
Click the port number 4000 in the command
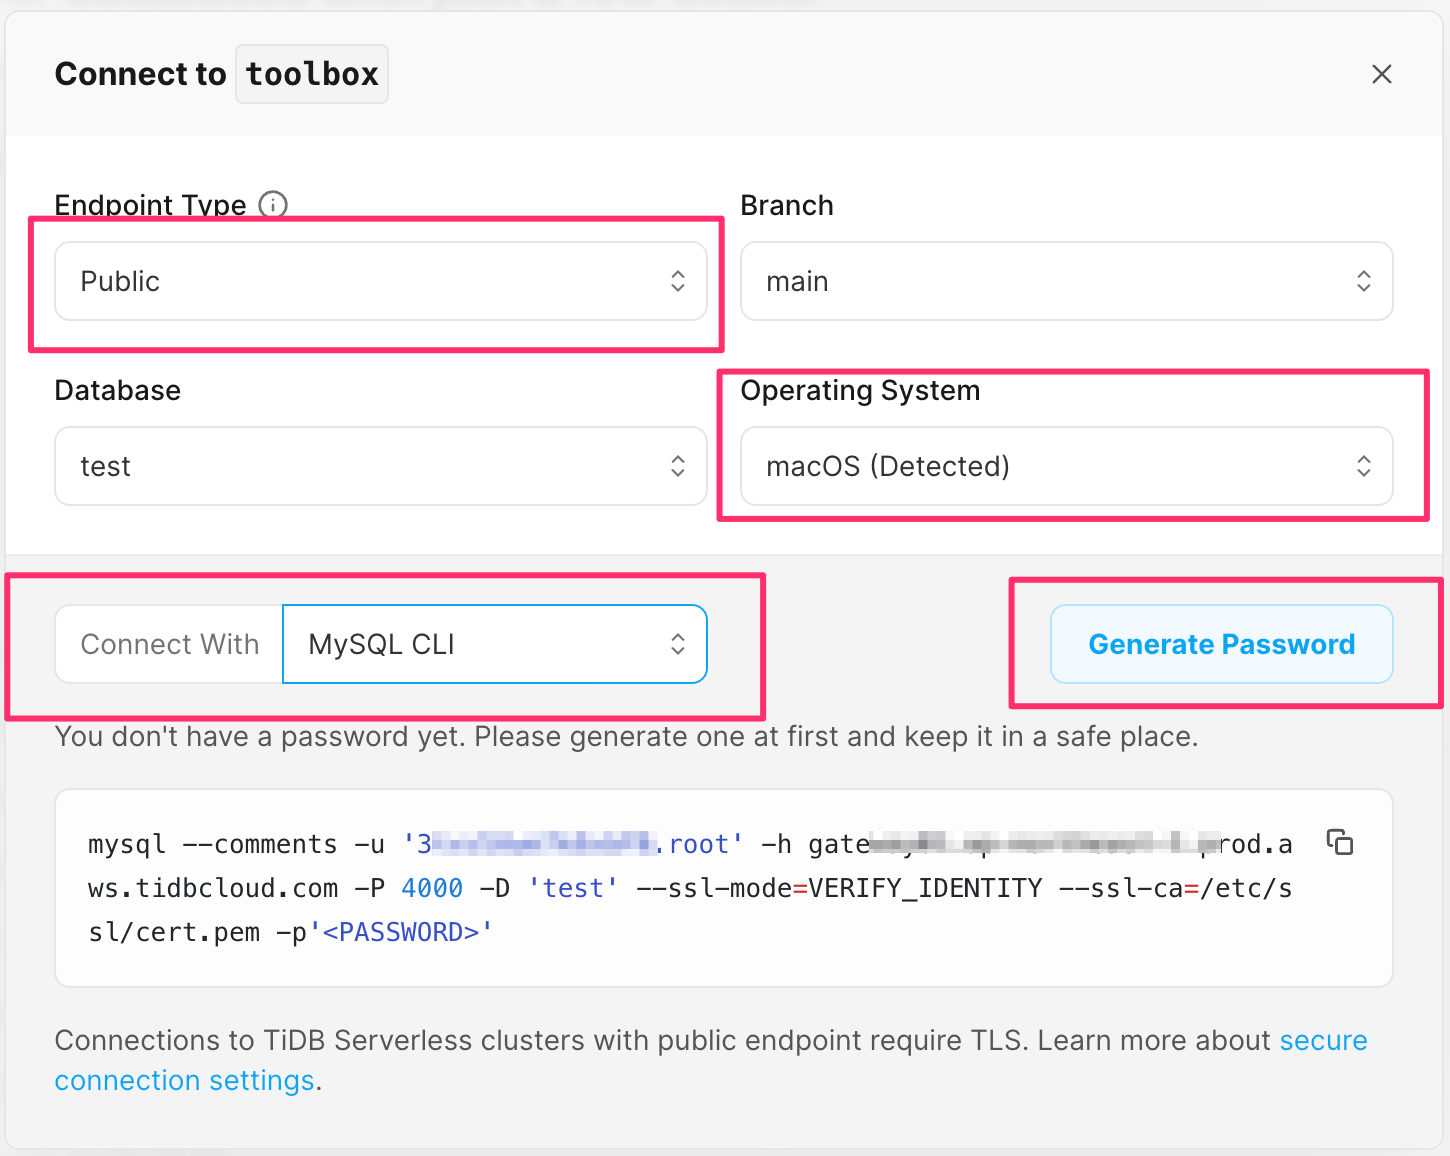432,888
